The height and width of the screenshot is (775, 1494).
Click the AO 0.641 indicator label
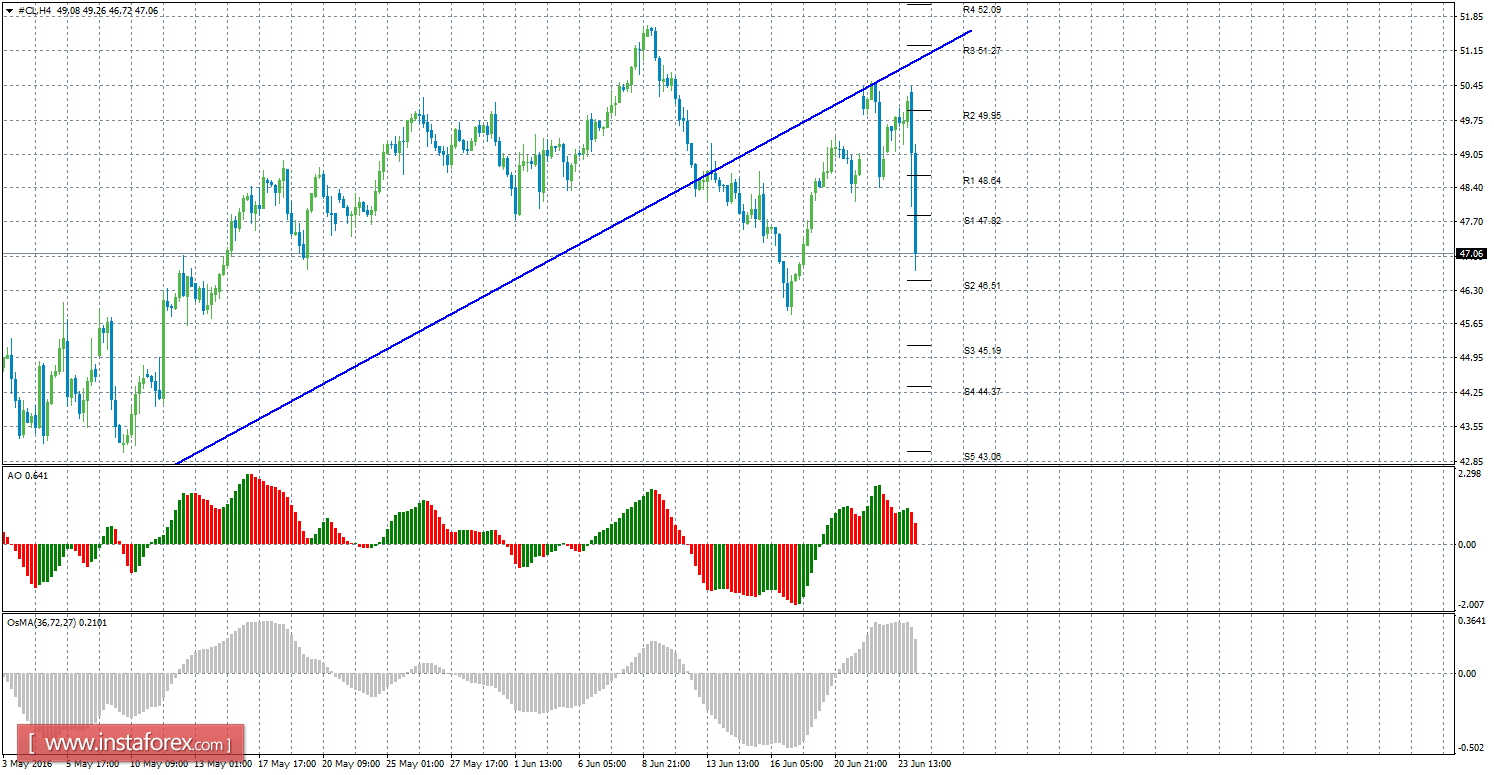26,476
